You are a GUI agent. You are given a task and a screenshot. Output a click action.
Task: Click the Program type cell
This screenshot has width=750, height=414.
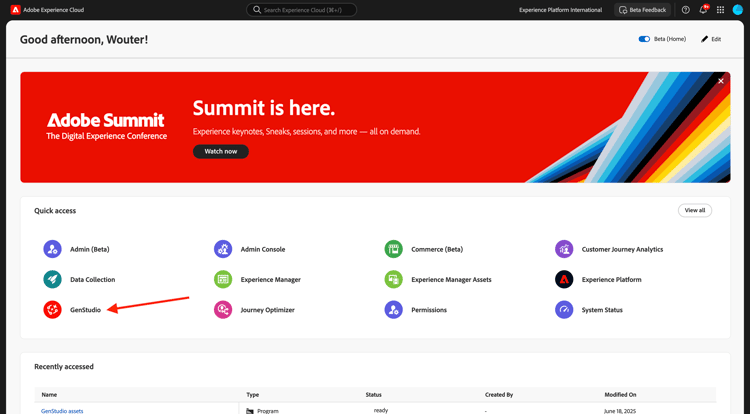(262, 411)
